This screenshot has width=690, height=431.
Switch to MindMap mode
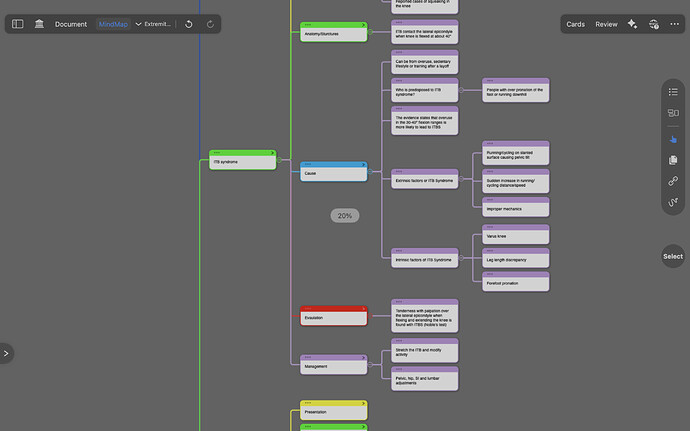pyautogui.click(x=113, y=24)
